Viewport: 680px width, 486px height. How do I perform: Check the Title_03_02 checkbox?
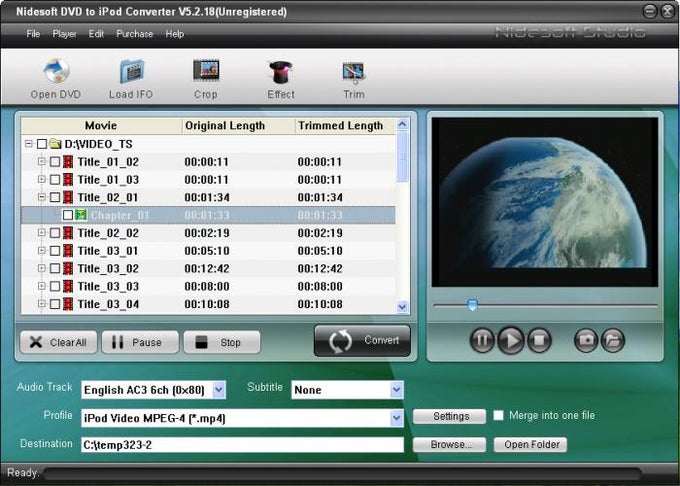coord(55,268)
